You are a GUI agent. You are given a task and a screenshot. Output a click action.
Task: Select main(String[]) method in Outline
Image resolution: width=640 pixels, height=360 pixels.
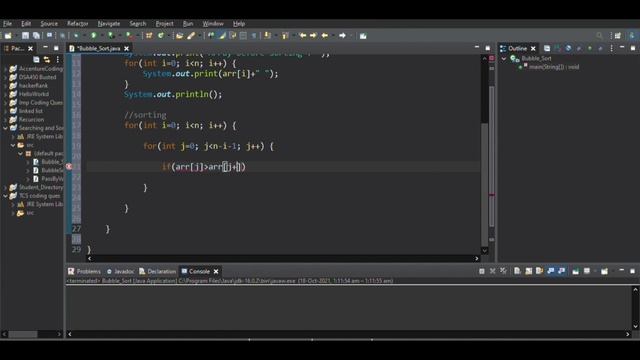coord(554,67)
